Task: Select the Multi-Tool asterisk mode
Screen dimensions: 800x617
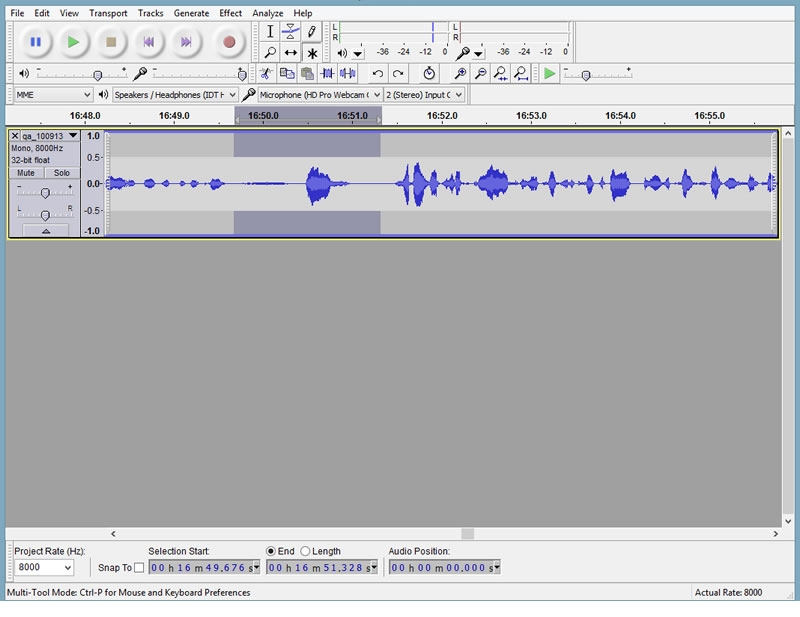Action: pyautogui.click(x=312, y=53)
